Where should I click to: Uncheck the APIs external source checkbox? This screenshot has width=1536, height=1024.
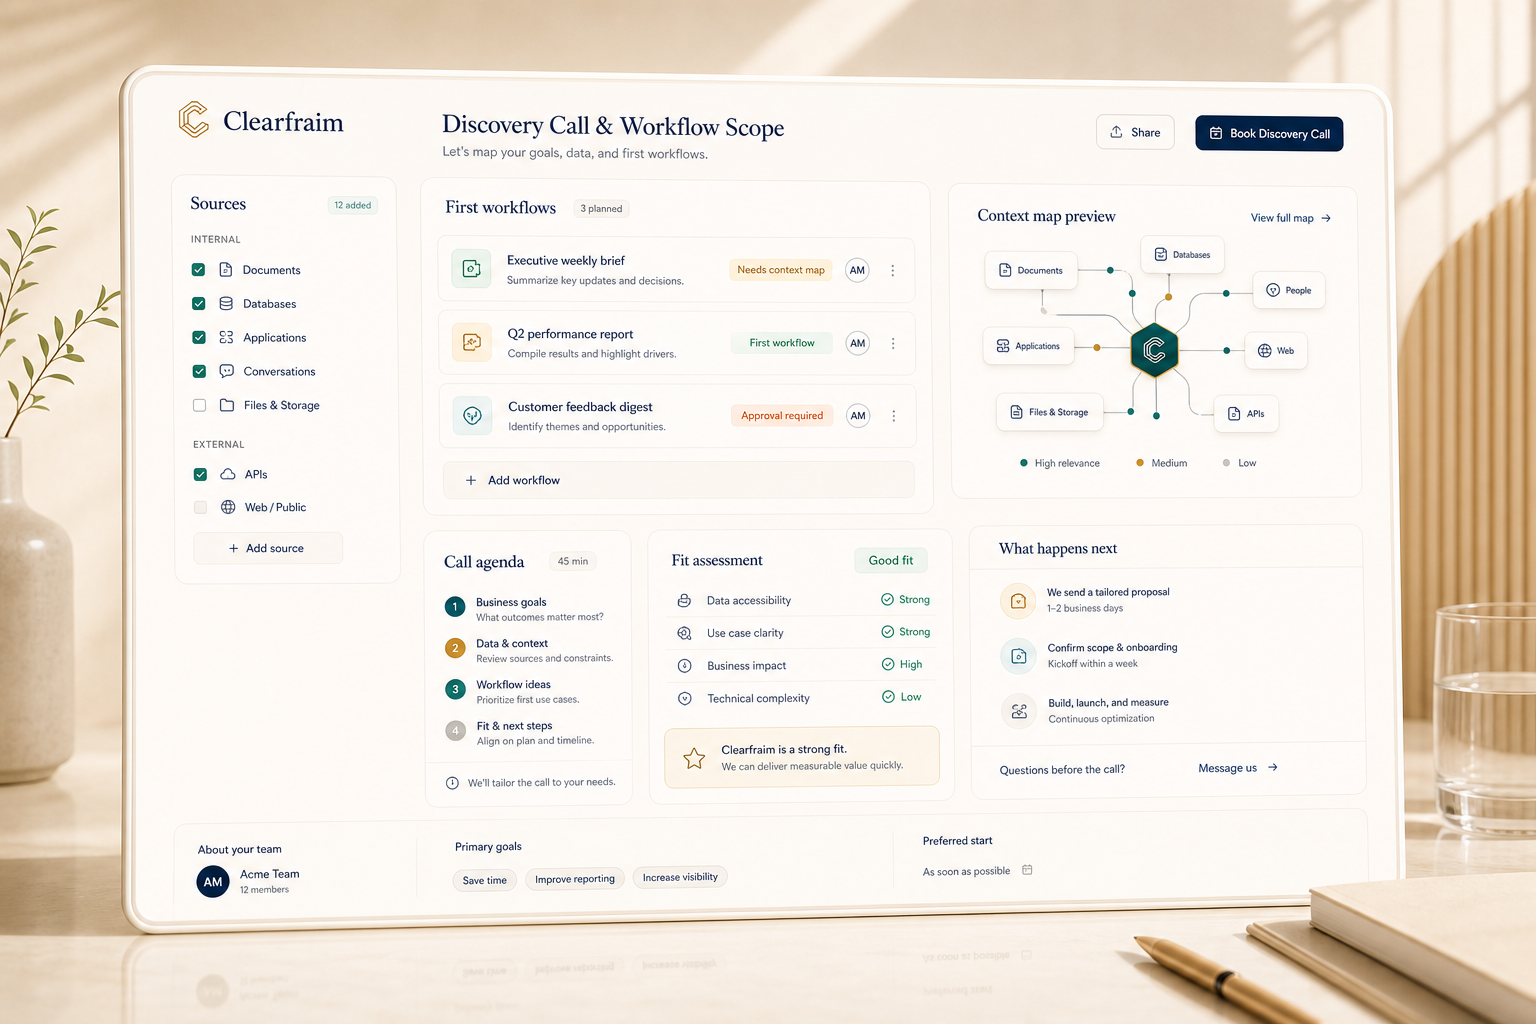200,474
